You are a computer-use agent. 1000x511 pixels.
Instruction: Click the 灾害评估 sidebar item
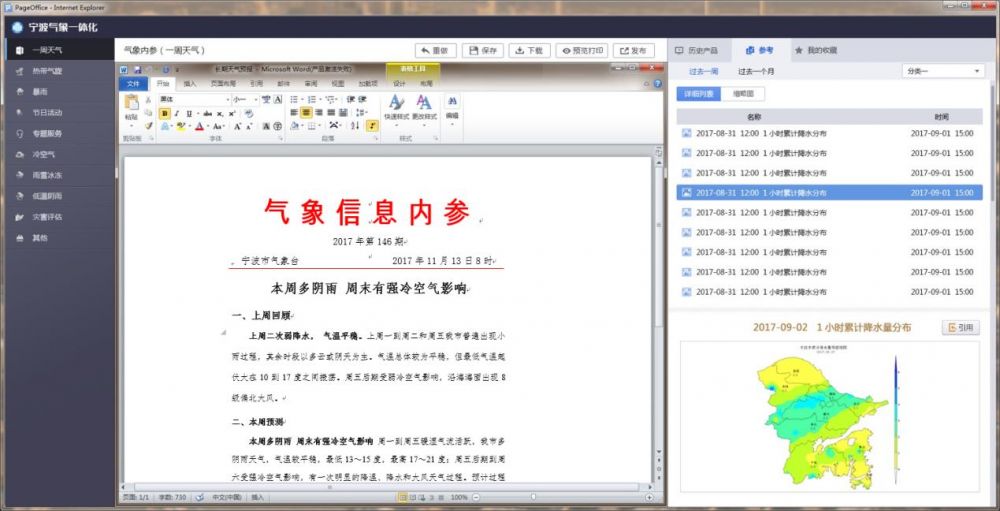tap(47, 216)
